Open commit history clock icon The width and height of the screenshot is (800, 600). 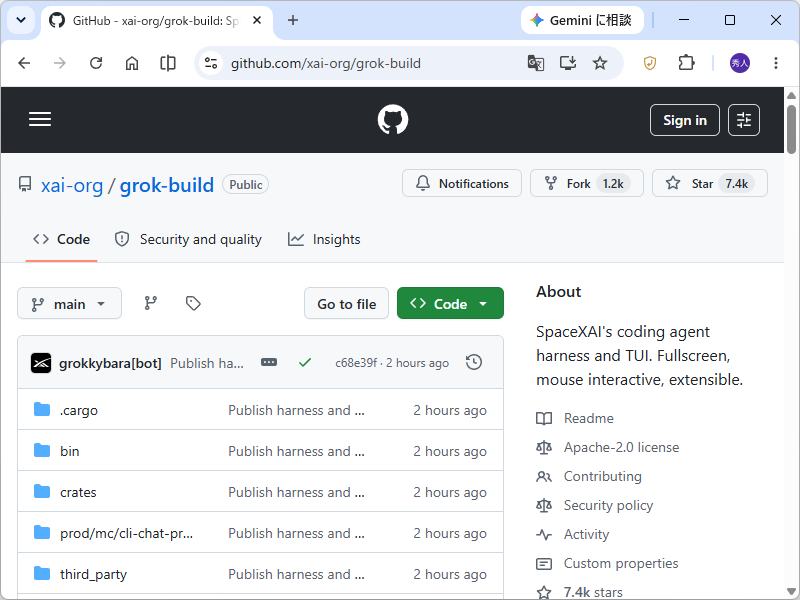point(474,362)
